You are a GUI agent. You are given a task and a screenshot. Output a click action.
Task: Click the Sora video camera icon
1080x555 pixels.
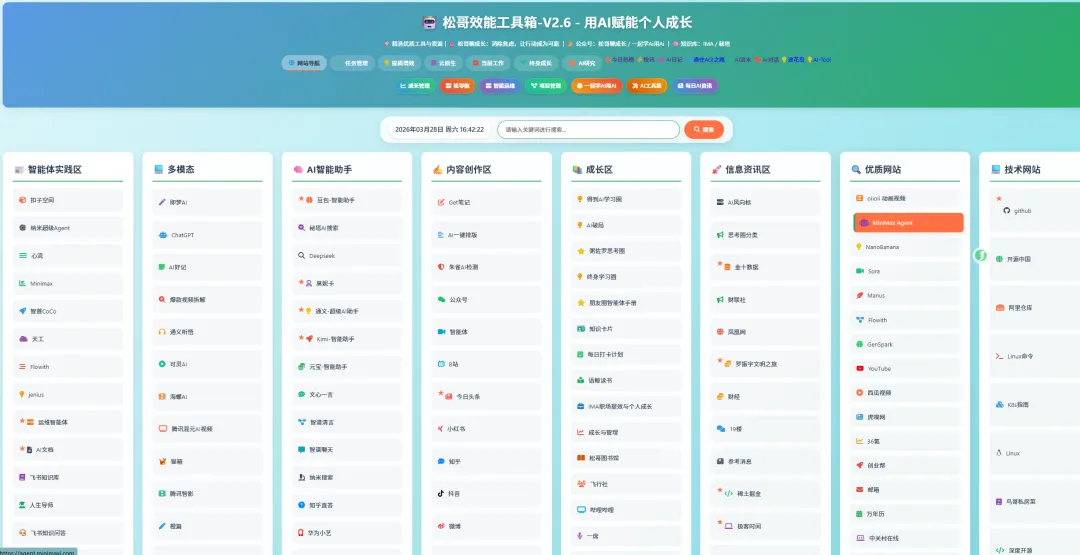860,271
